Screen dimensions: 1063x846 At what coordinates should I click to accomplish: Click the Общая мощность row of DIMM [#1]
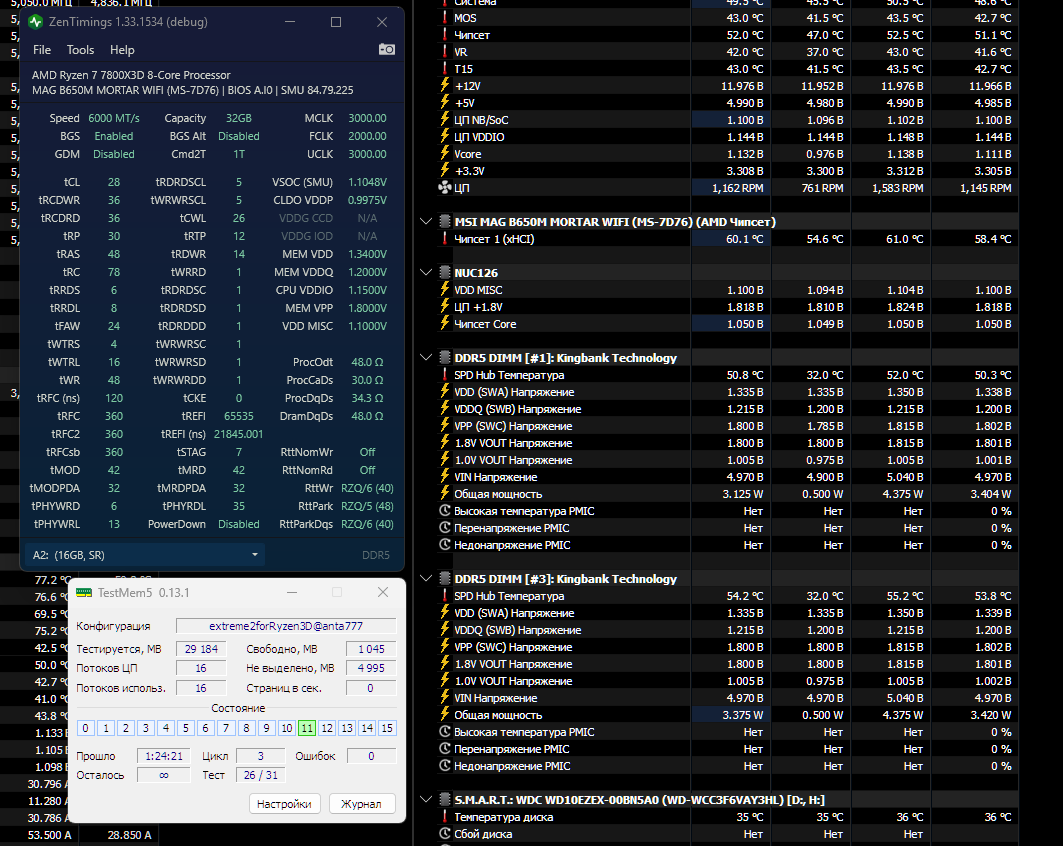click(x=727, y=494)
